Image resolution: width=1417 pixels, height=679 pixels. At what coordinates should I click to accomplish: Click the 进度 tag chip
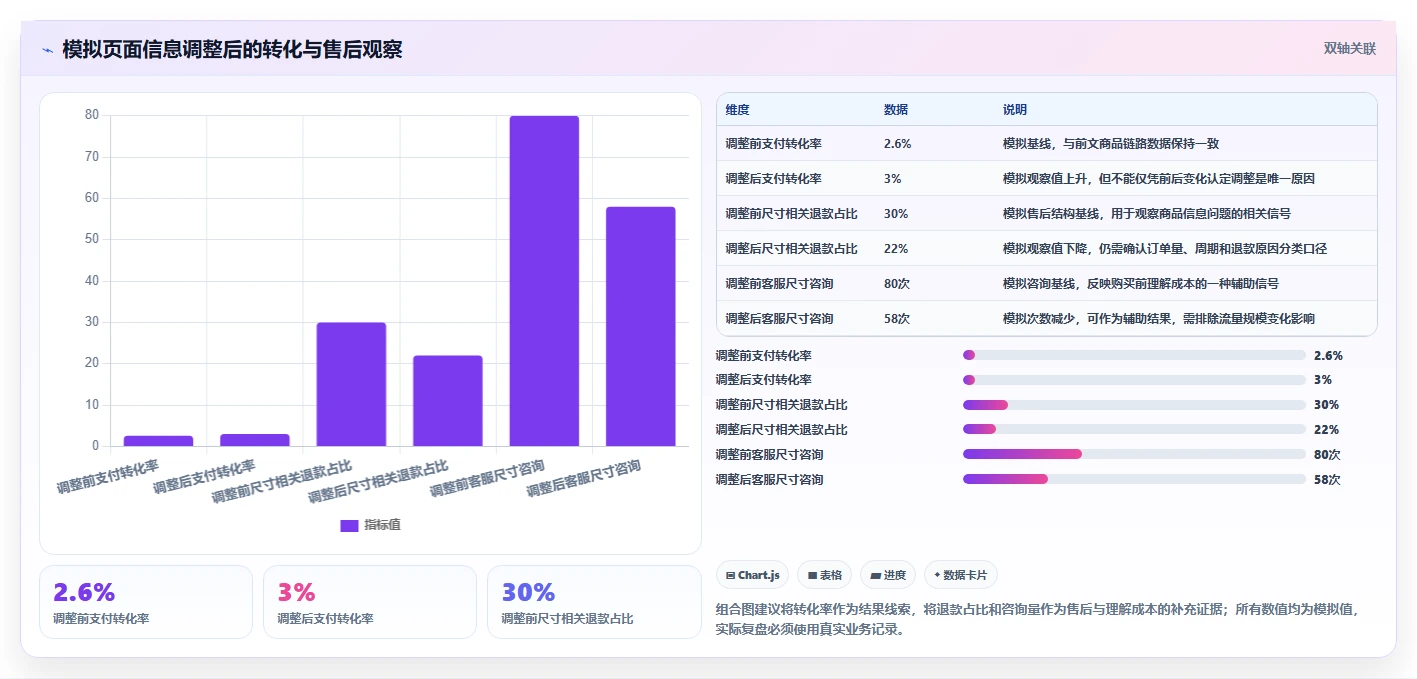888,575
